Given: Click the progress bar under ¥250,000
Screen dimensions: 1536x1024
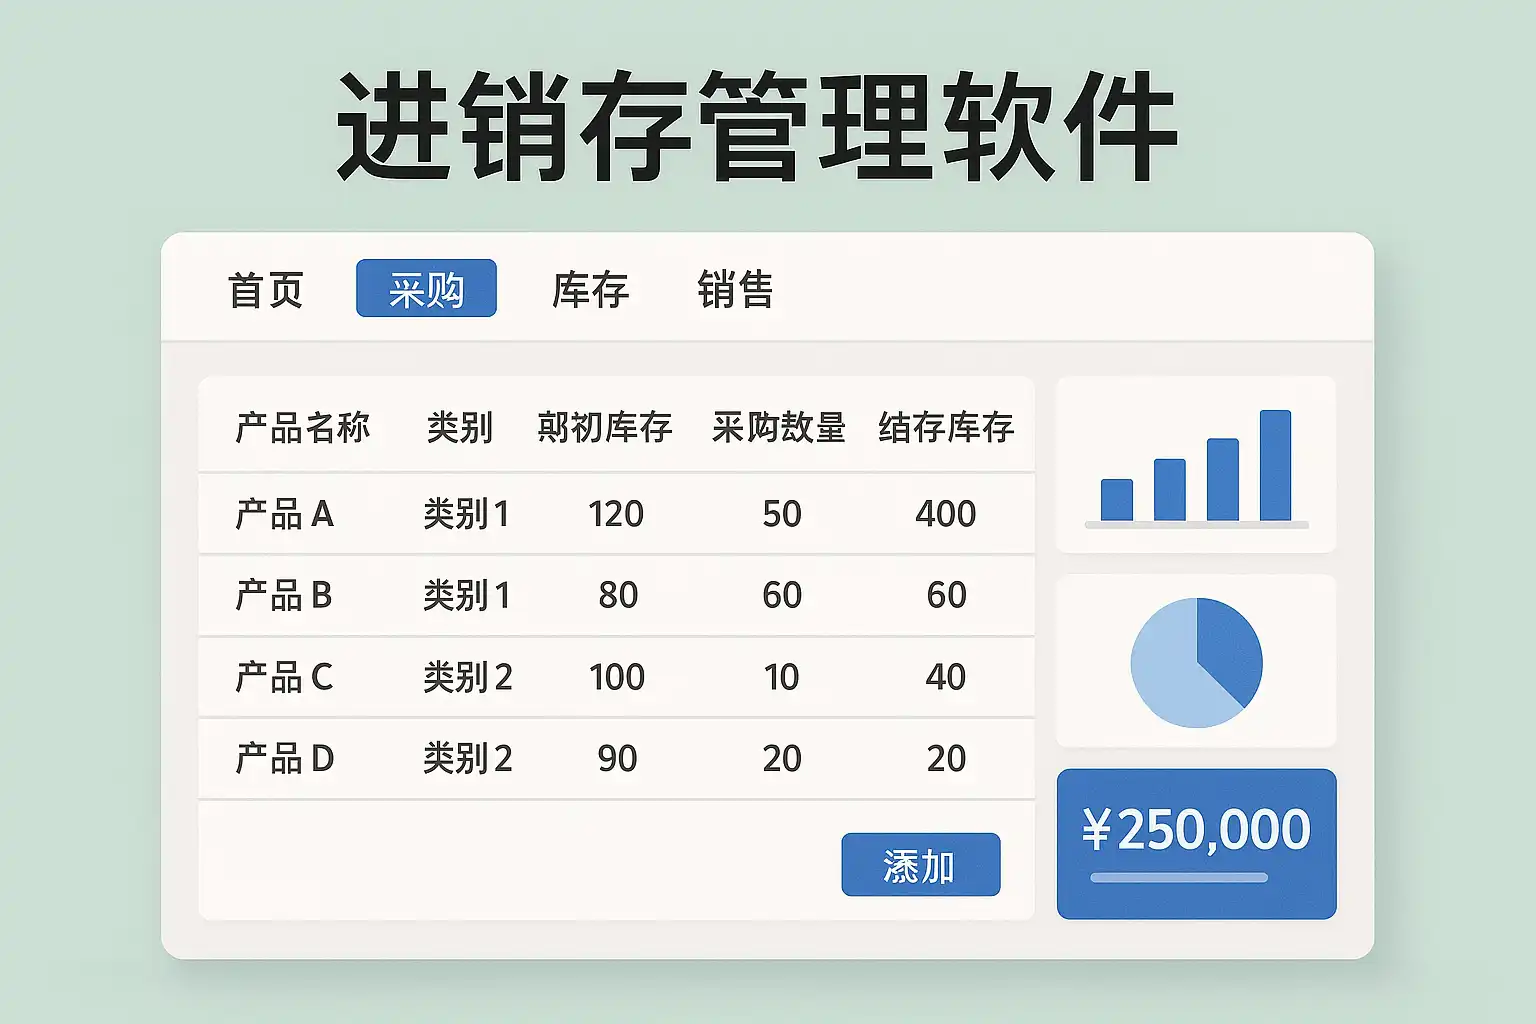Looking at the screenshot, I should [1179, 878].
